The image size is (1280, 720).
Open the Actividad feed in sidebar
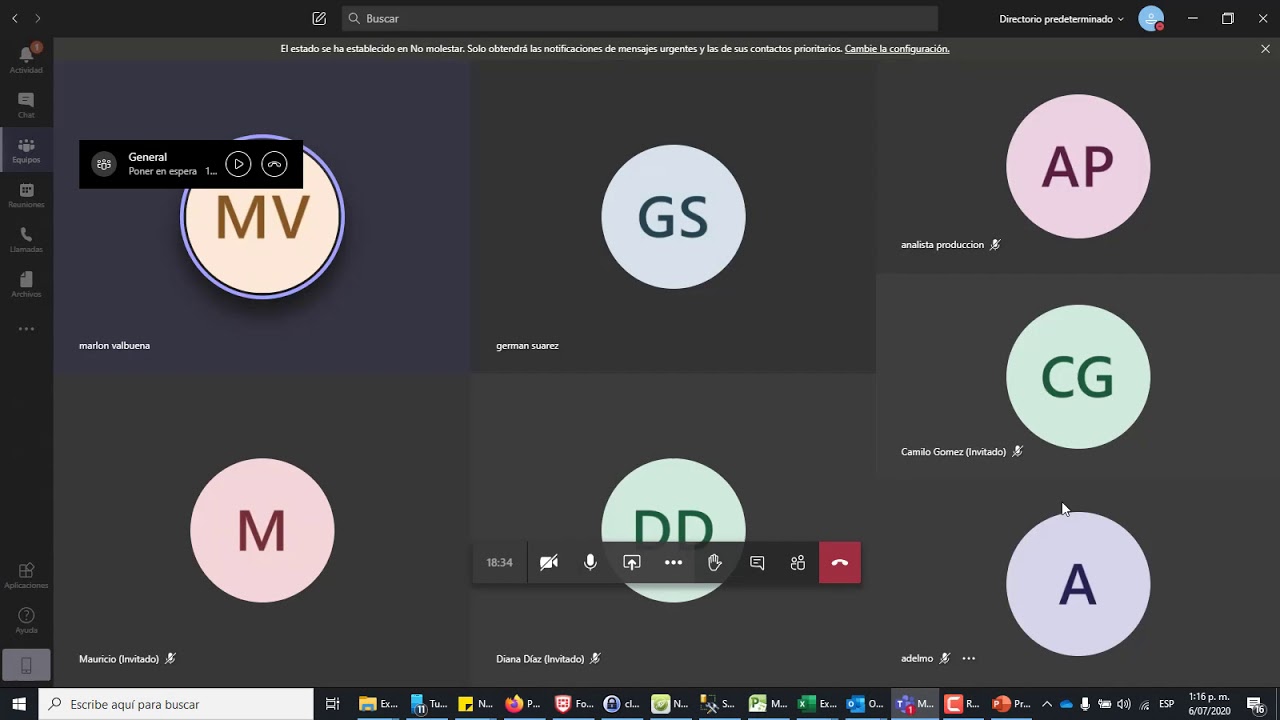(26, 59)
